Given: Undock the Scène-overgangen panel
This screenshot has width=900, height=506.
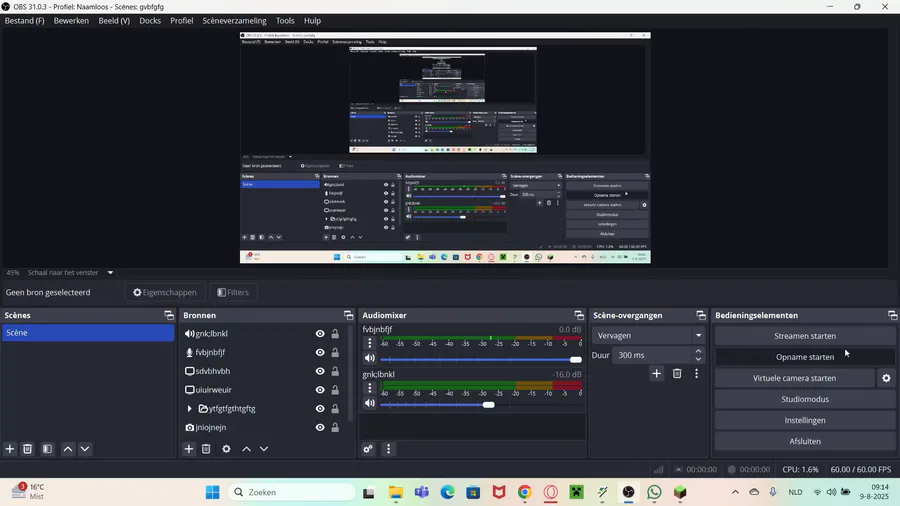Looking at the screenshot, I should pyautogui.click(x=701, y=315).
